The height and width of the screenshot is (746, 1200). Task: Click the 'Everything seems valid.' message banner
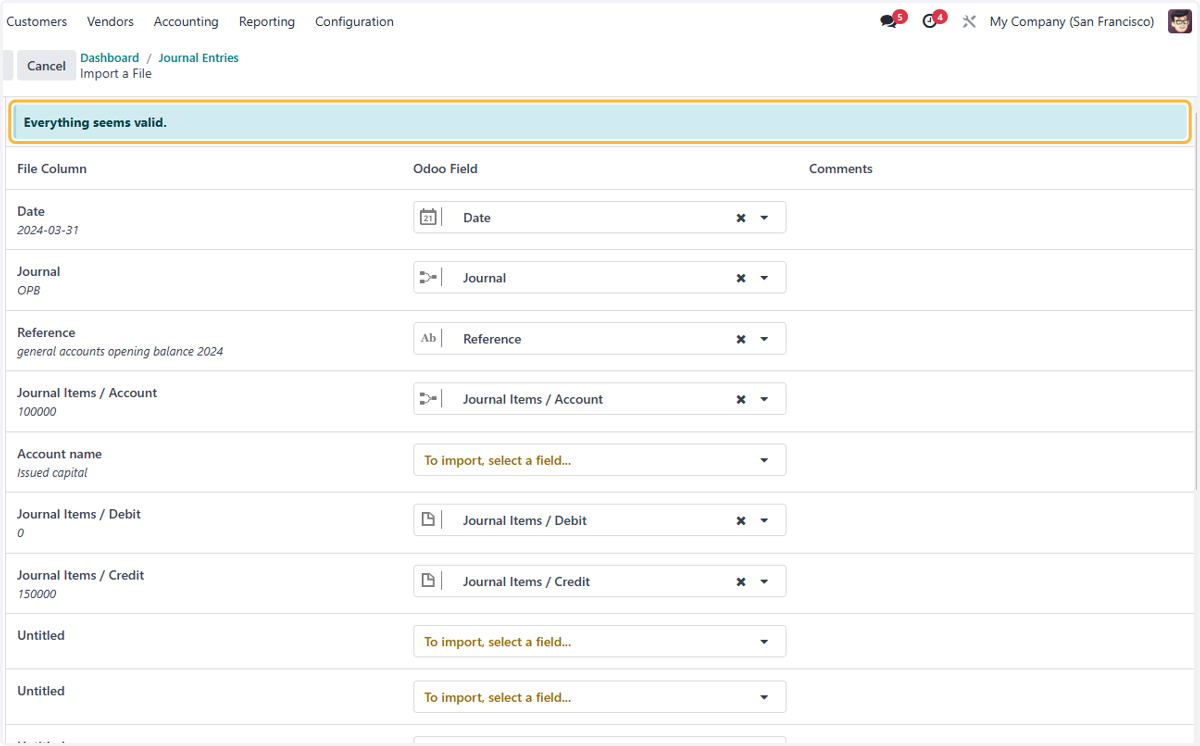[x=600, y=122]
